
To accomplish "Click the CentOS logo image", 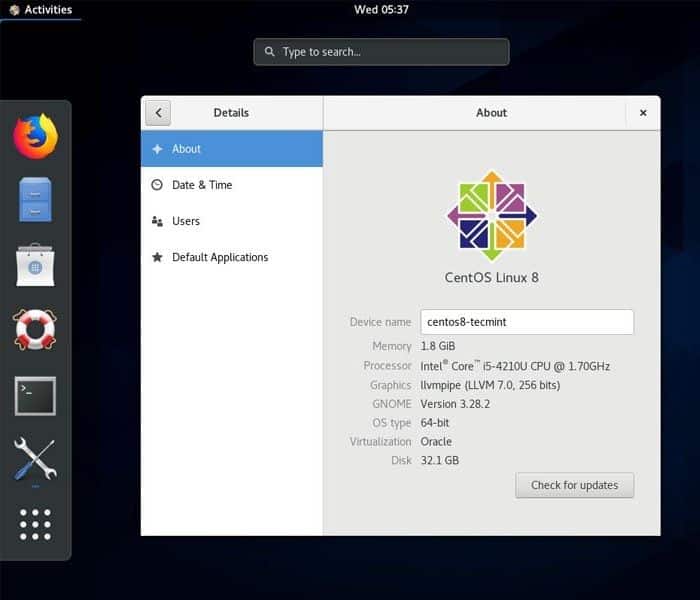I will [492, 216].
